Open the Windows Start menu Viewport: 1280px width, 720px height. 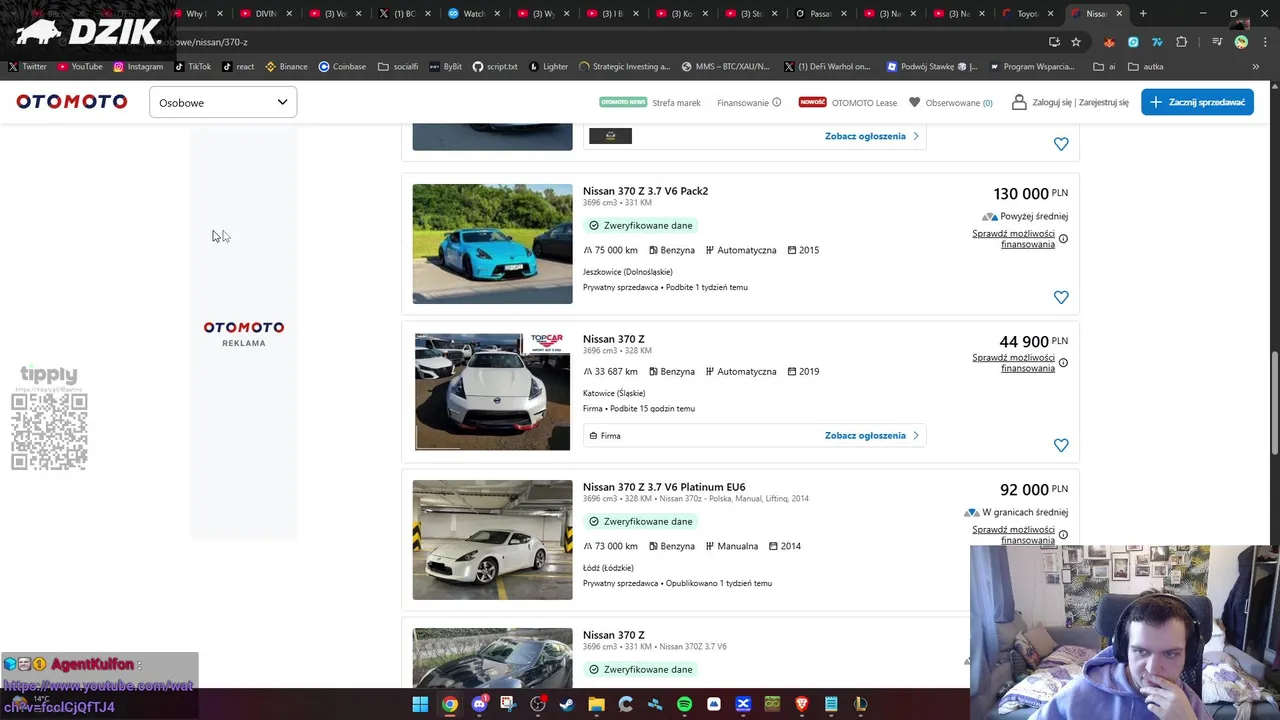(420, 704)
